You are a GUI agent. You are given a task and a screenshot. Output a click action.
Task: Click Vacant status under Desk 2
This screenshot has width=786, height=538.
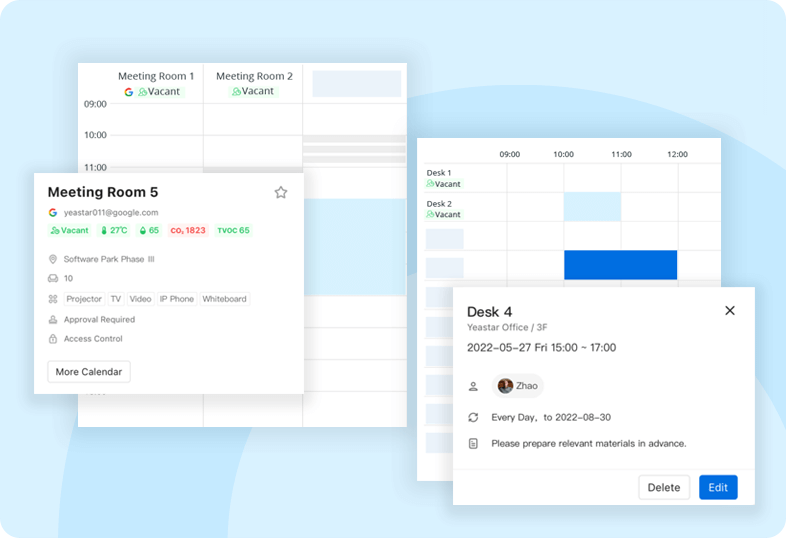444,215
